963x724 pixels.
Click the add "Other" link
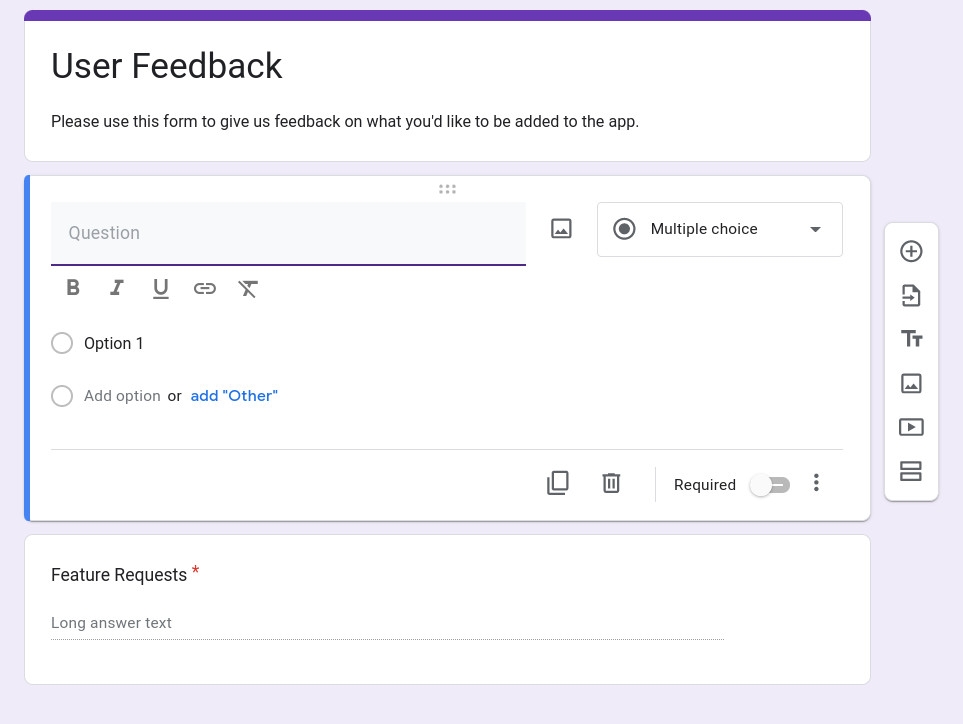point(234,396)
